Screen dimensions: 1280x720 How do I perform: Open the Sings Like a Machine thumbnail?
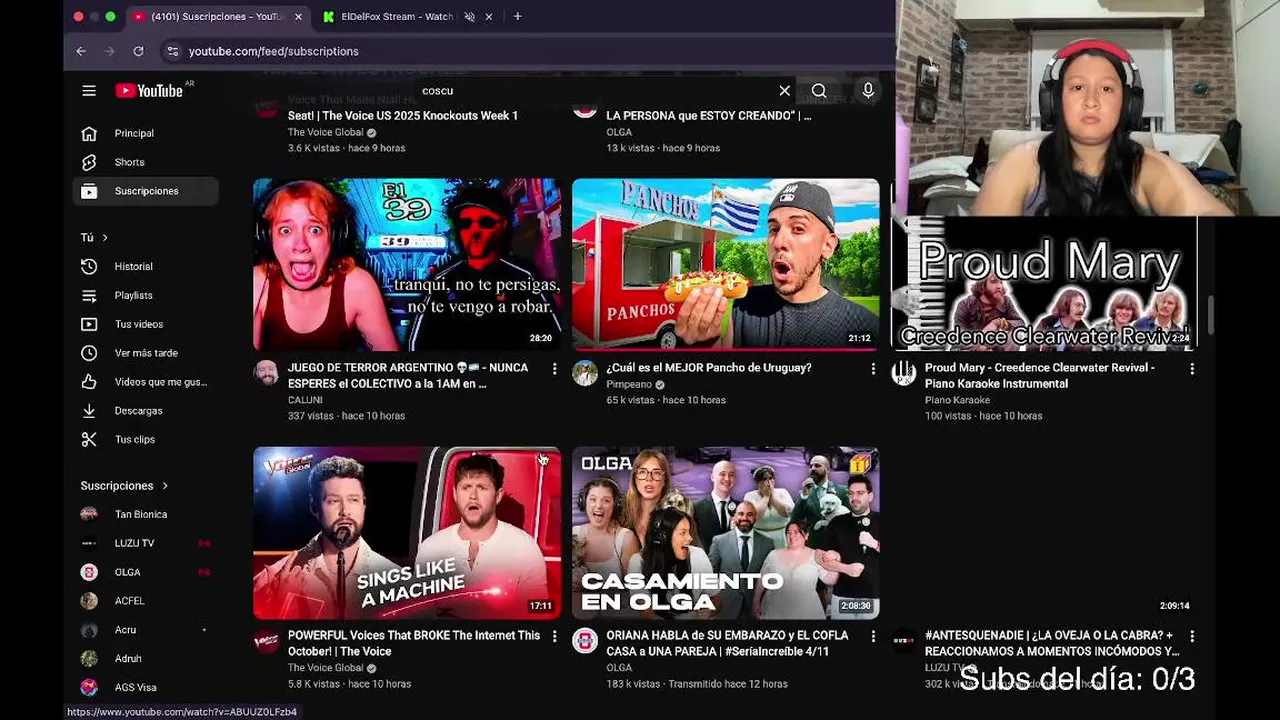[407, 533]
